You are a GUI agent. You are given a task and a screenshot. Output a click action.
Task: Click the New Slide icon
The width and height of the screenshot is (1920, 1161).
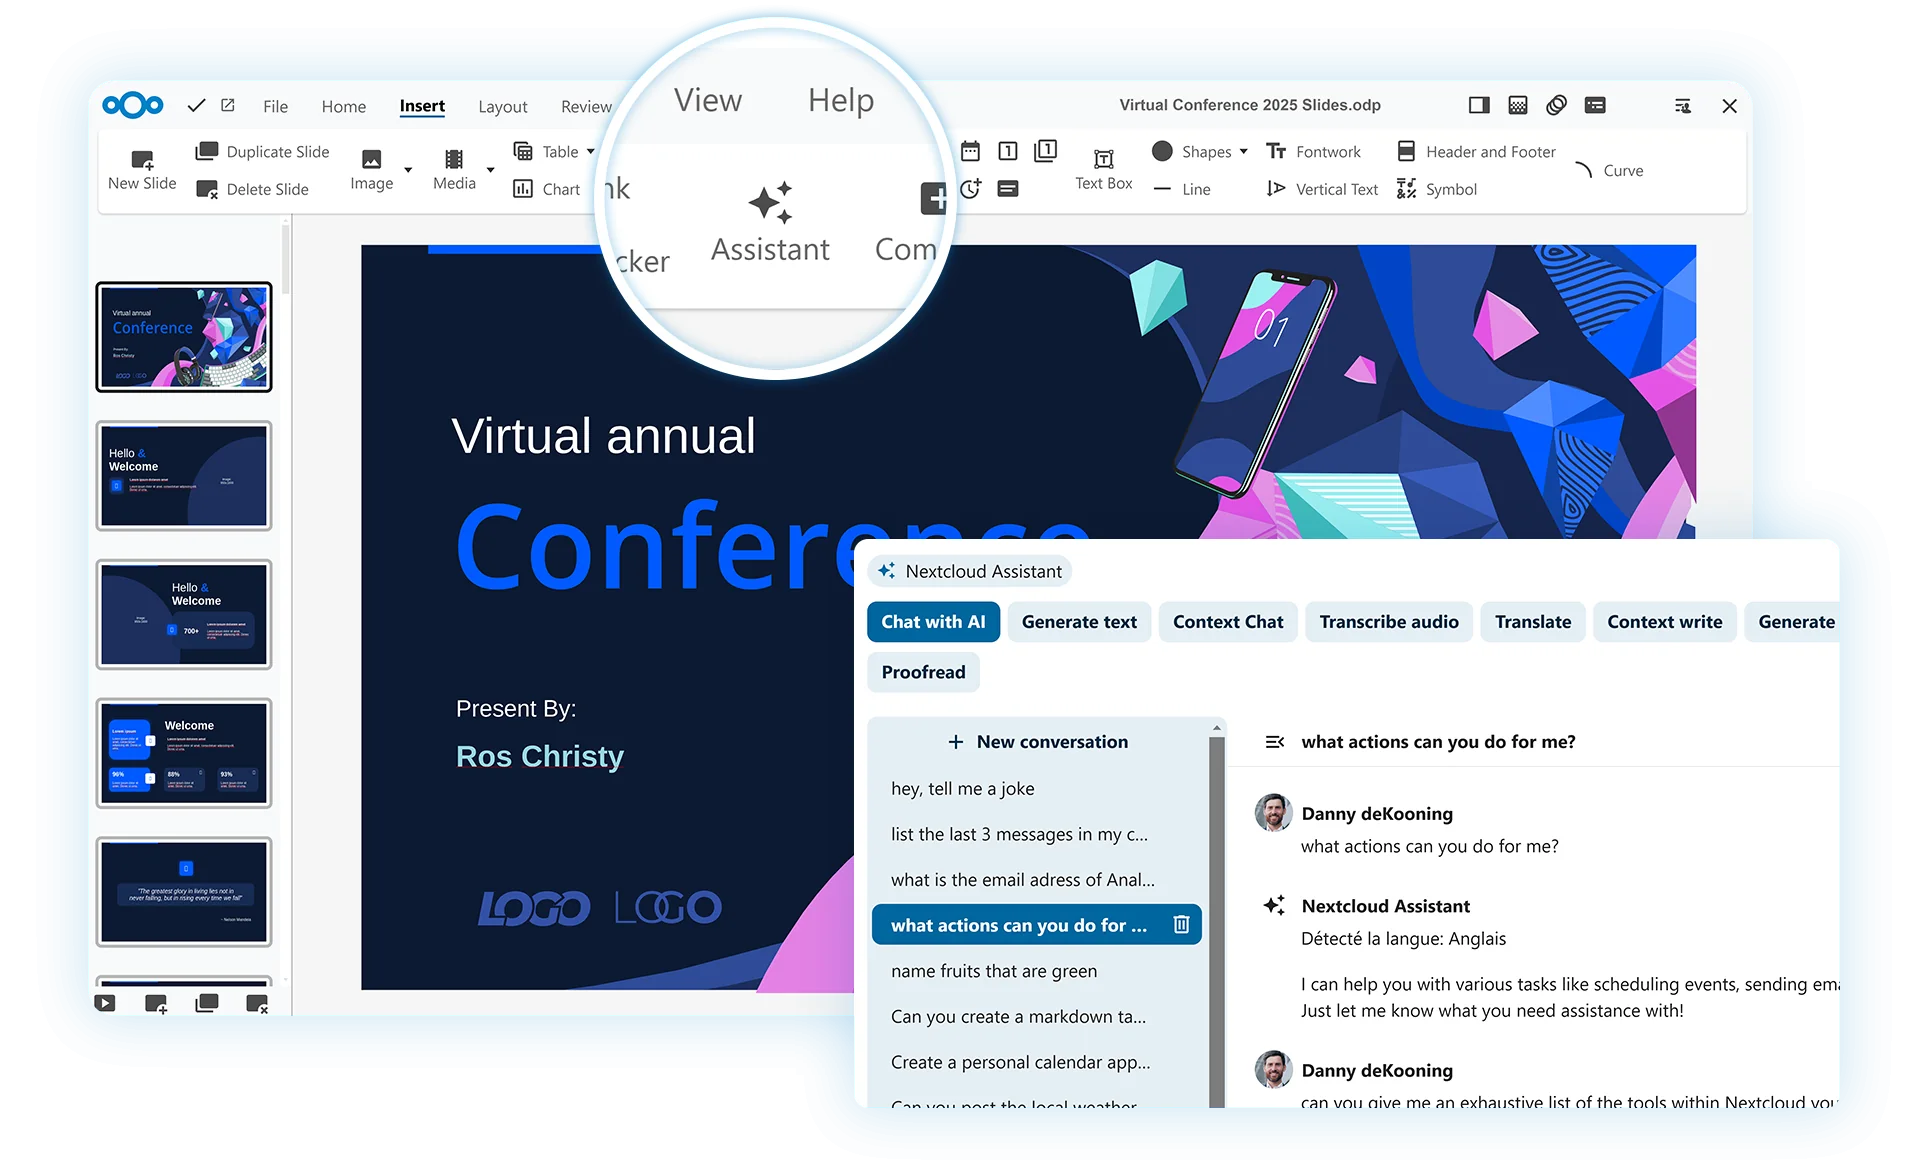click(142, 159)
